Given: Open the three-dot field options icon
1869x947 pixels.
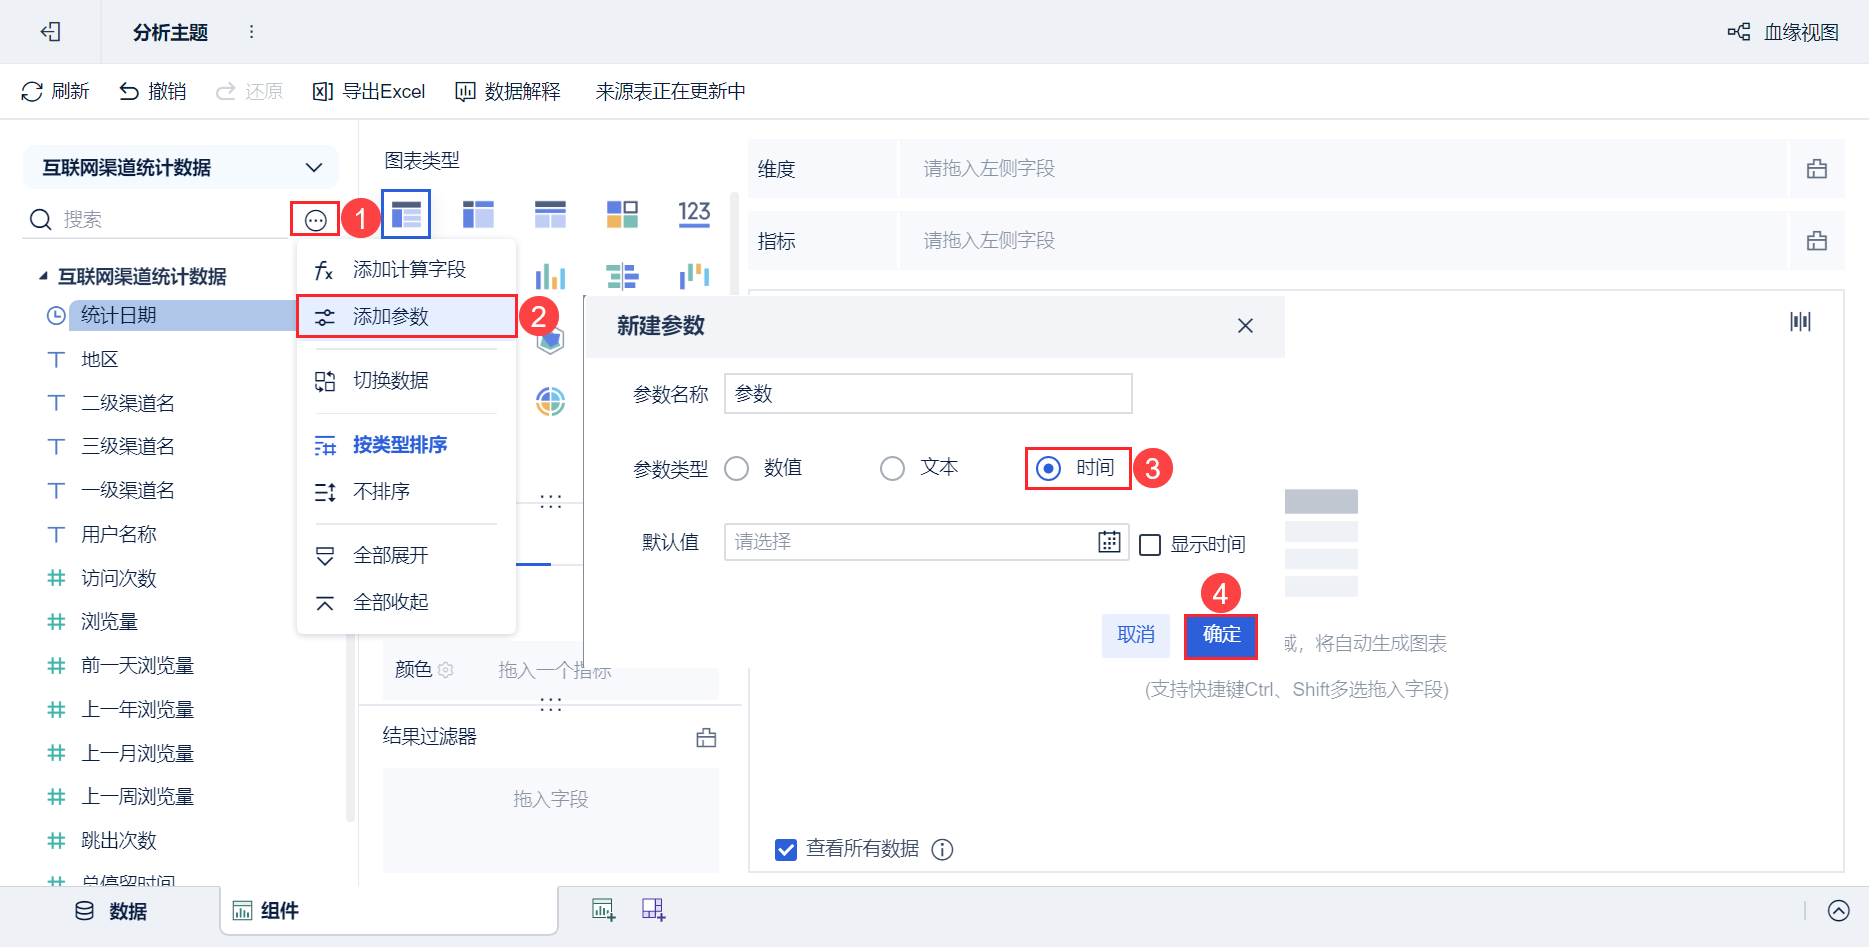Looking at the screenshot, I should (x=315, y=220).
